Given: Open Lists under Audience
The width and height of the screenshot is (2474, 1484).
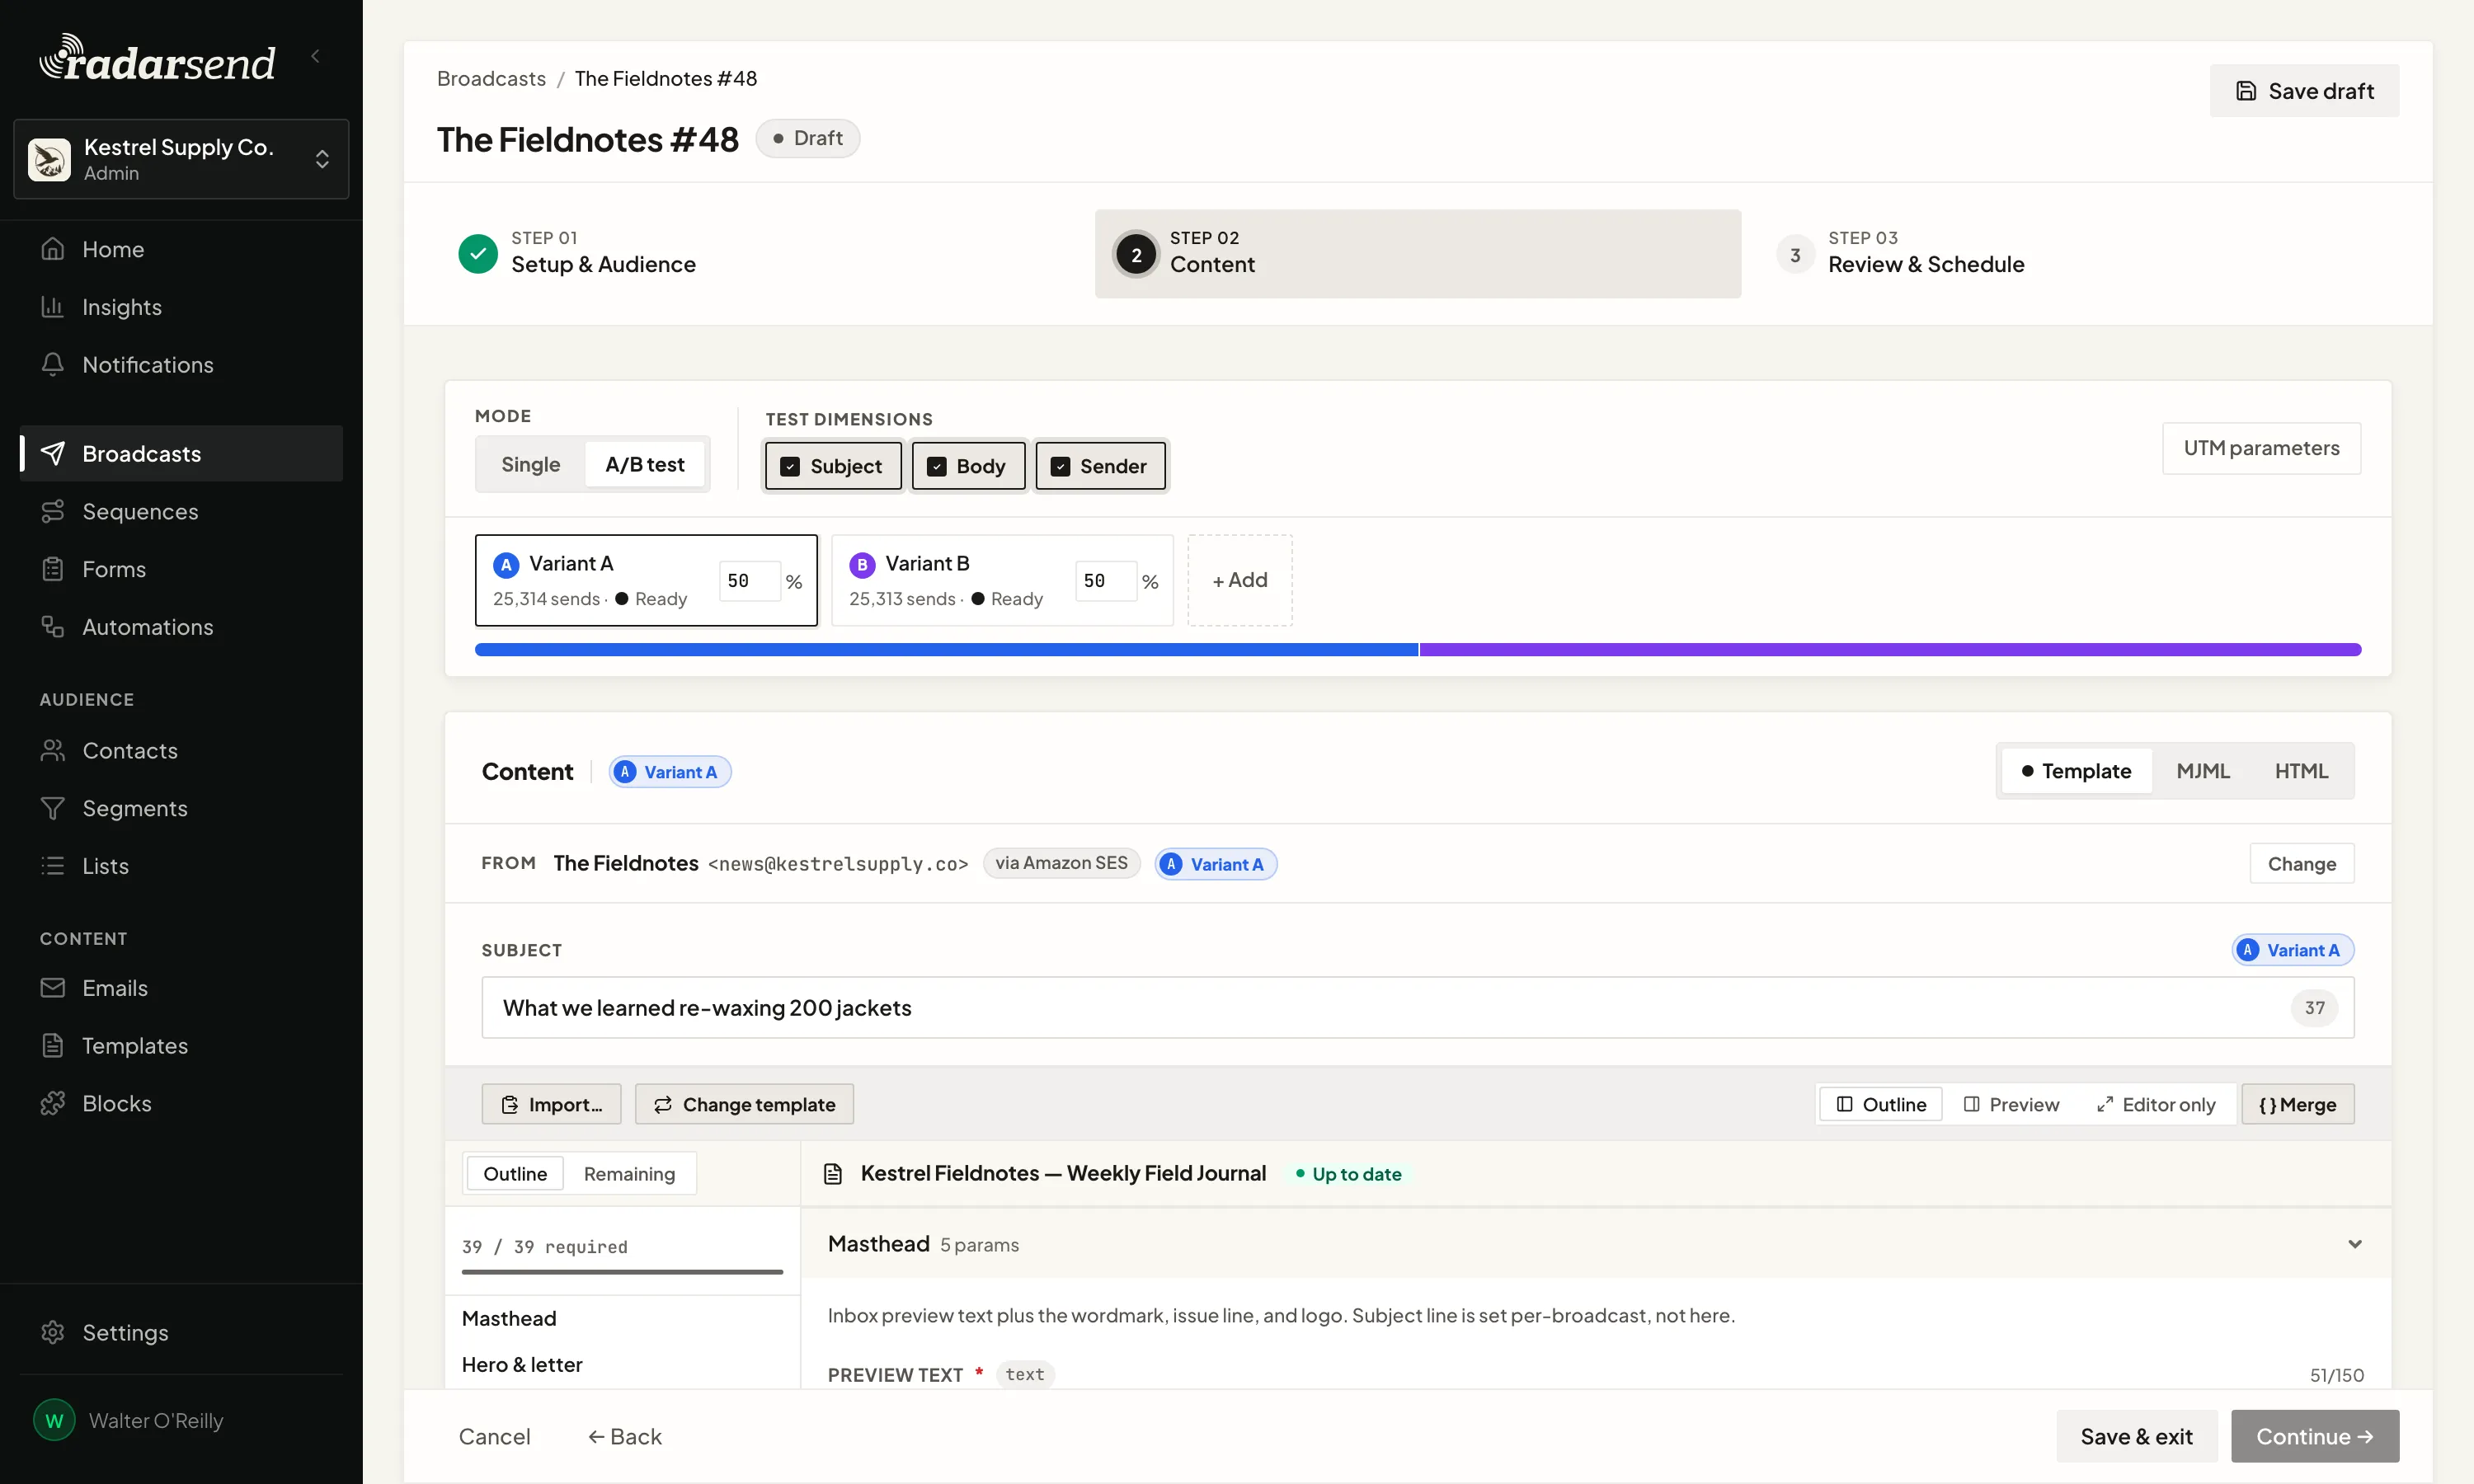Looking at the screenshot, I should coord(181,866).
